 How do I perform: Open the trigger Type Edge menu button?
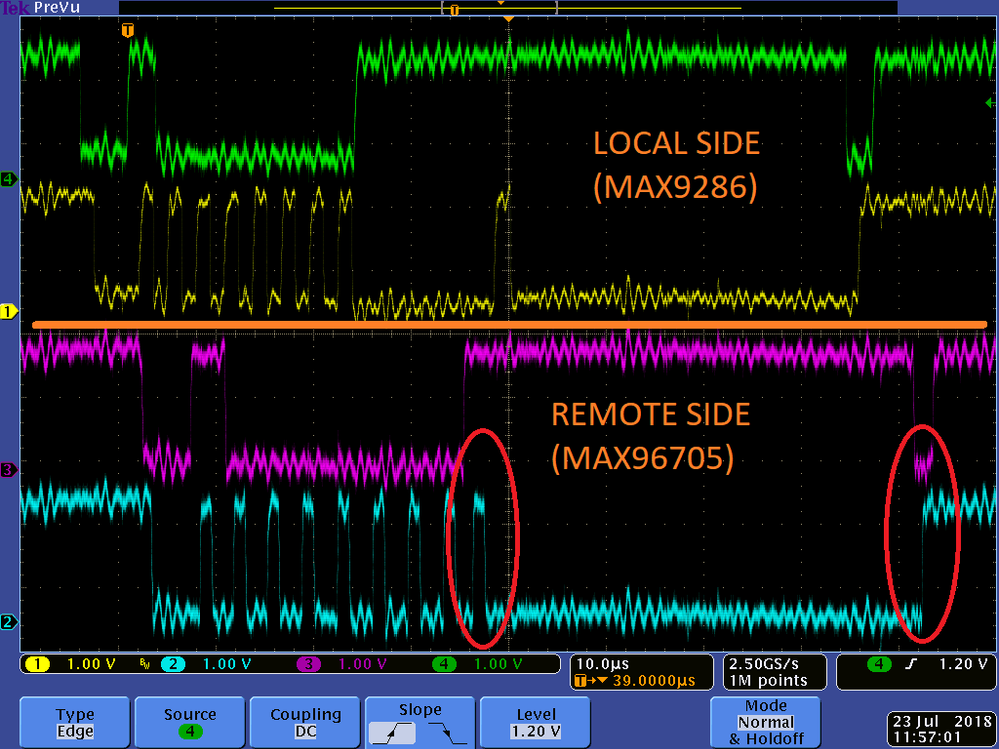click(x=75, y=723)
